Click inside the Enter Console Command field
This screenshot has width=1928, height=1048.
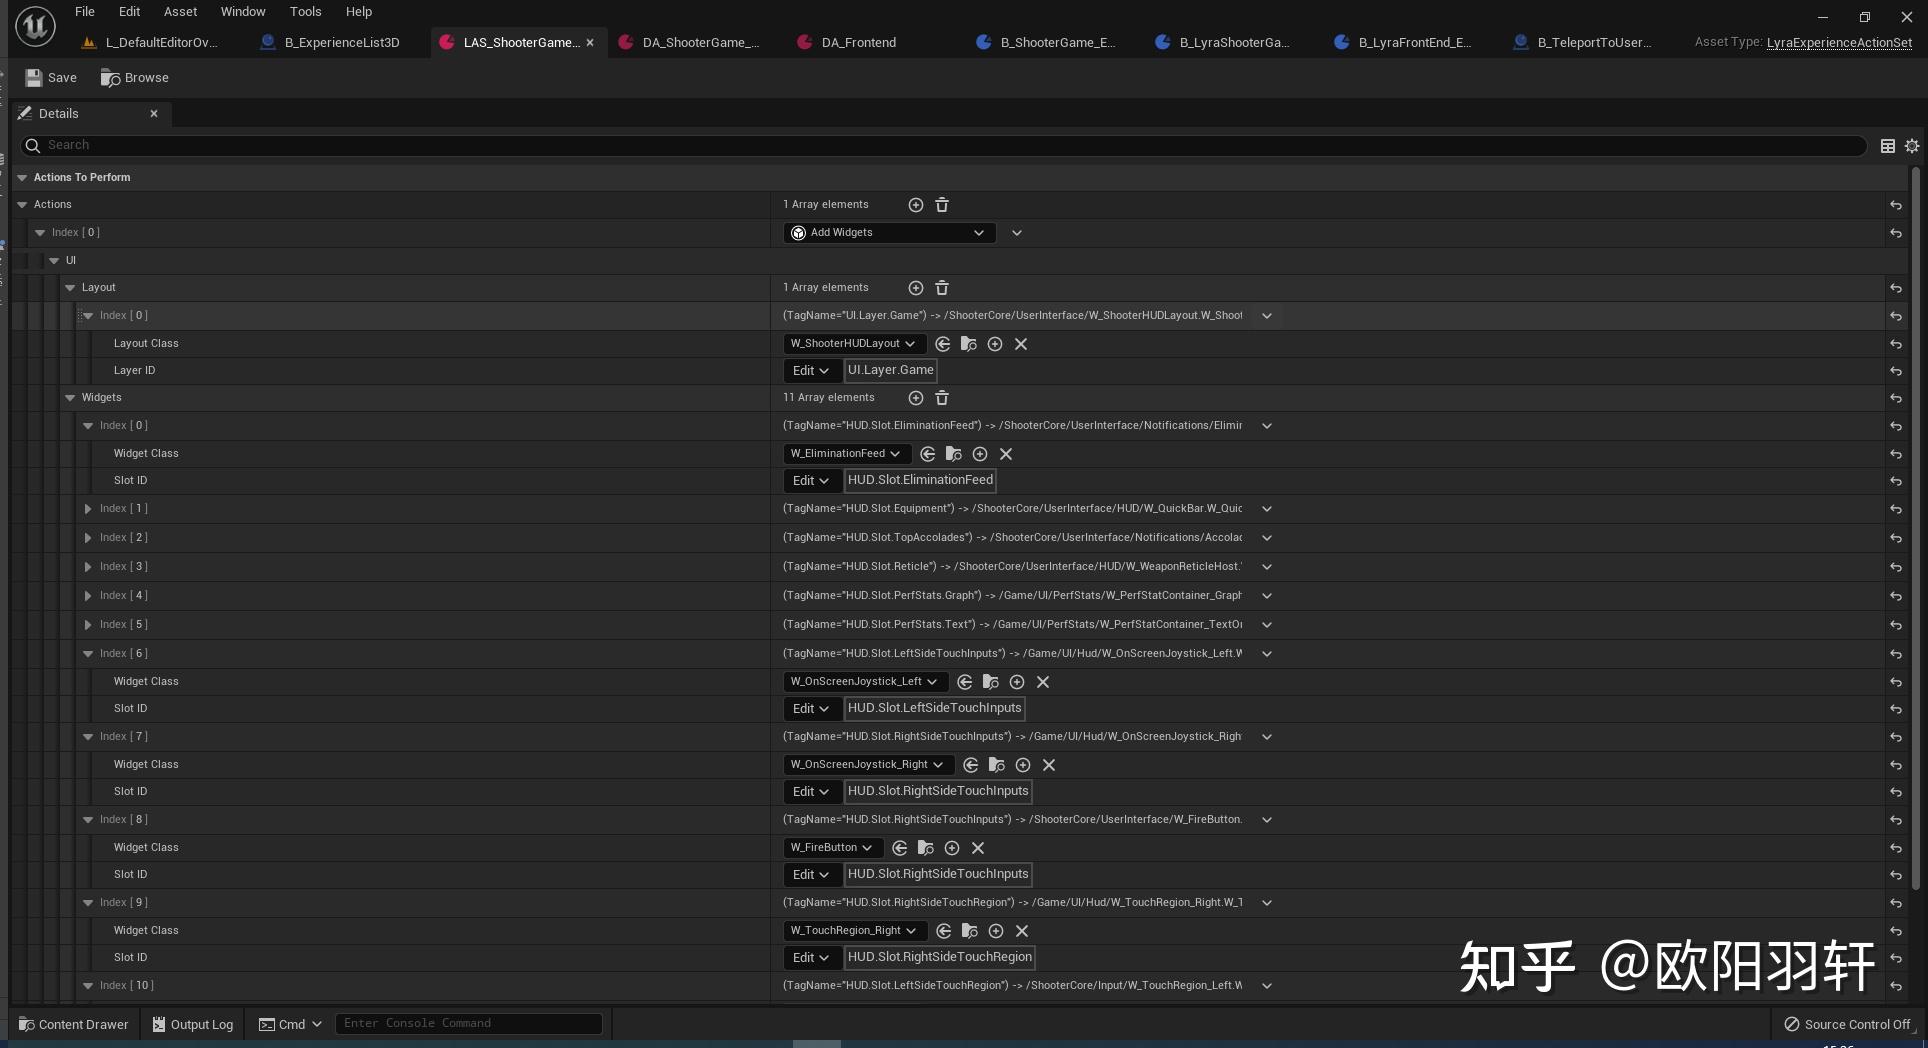point(468,1023)
